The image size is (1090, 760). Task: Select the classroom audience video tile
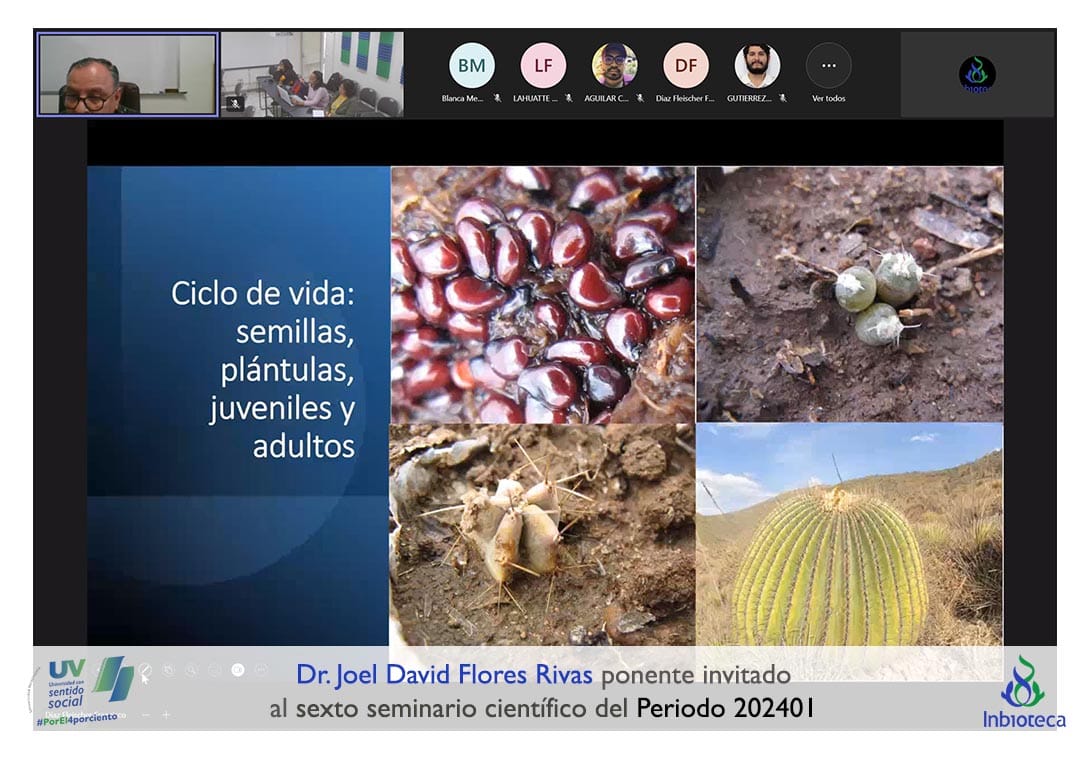point(312,74)
